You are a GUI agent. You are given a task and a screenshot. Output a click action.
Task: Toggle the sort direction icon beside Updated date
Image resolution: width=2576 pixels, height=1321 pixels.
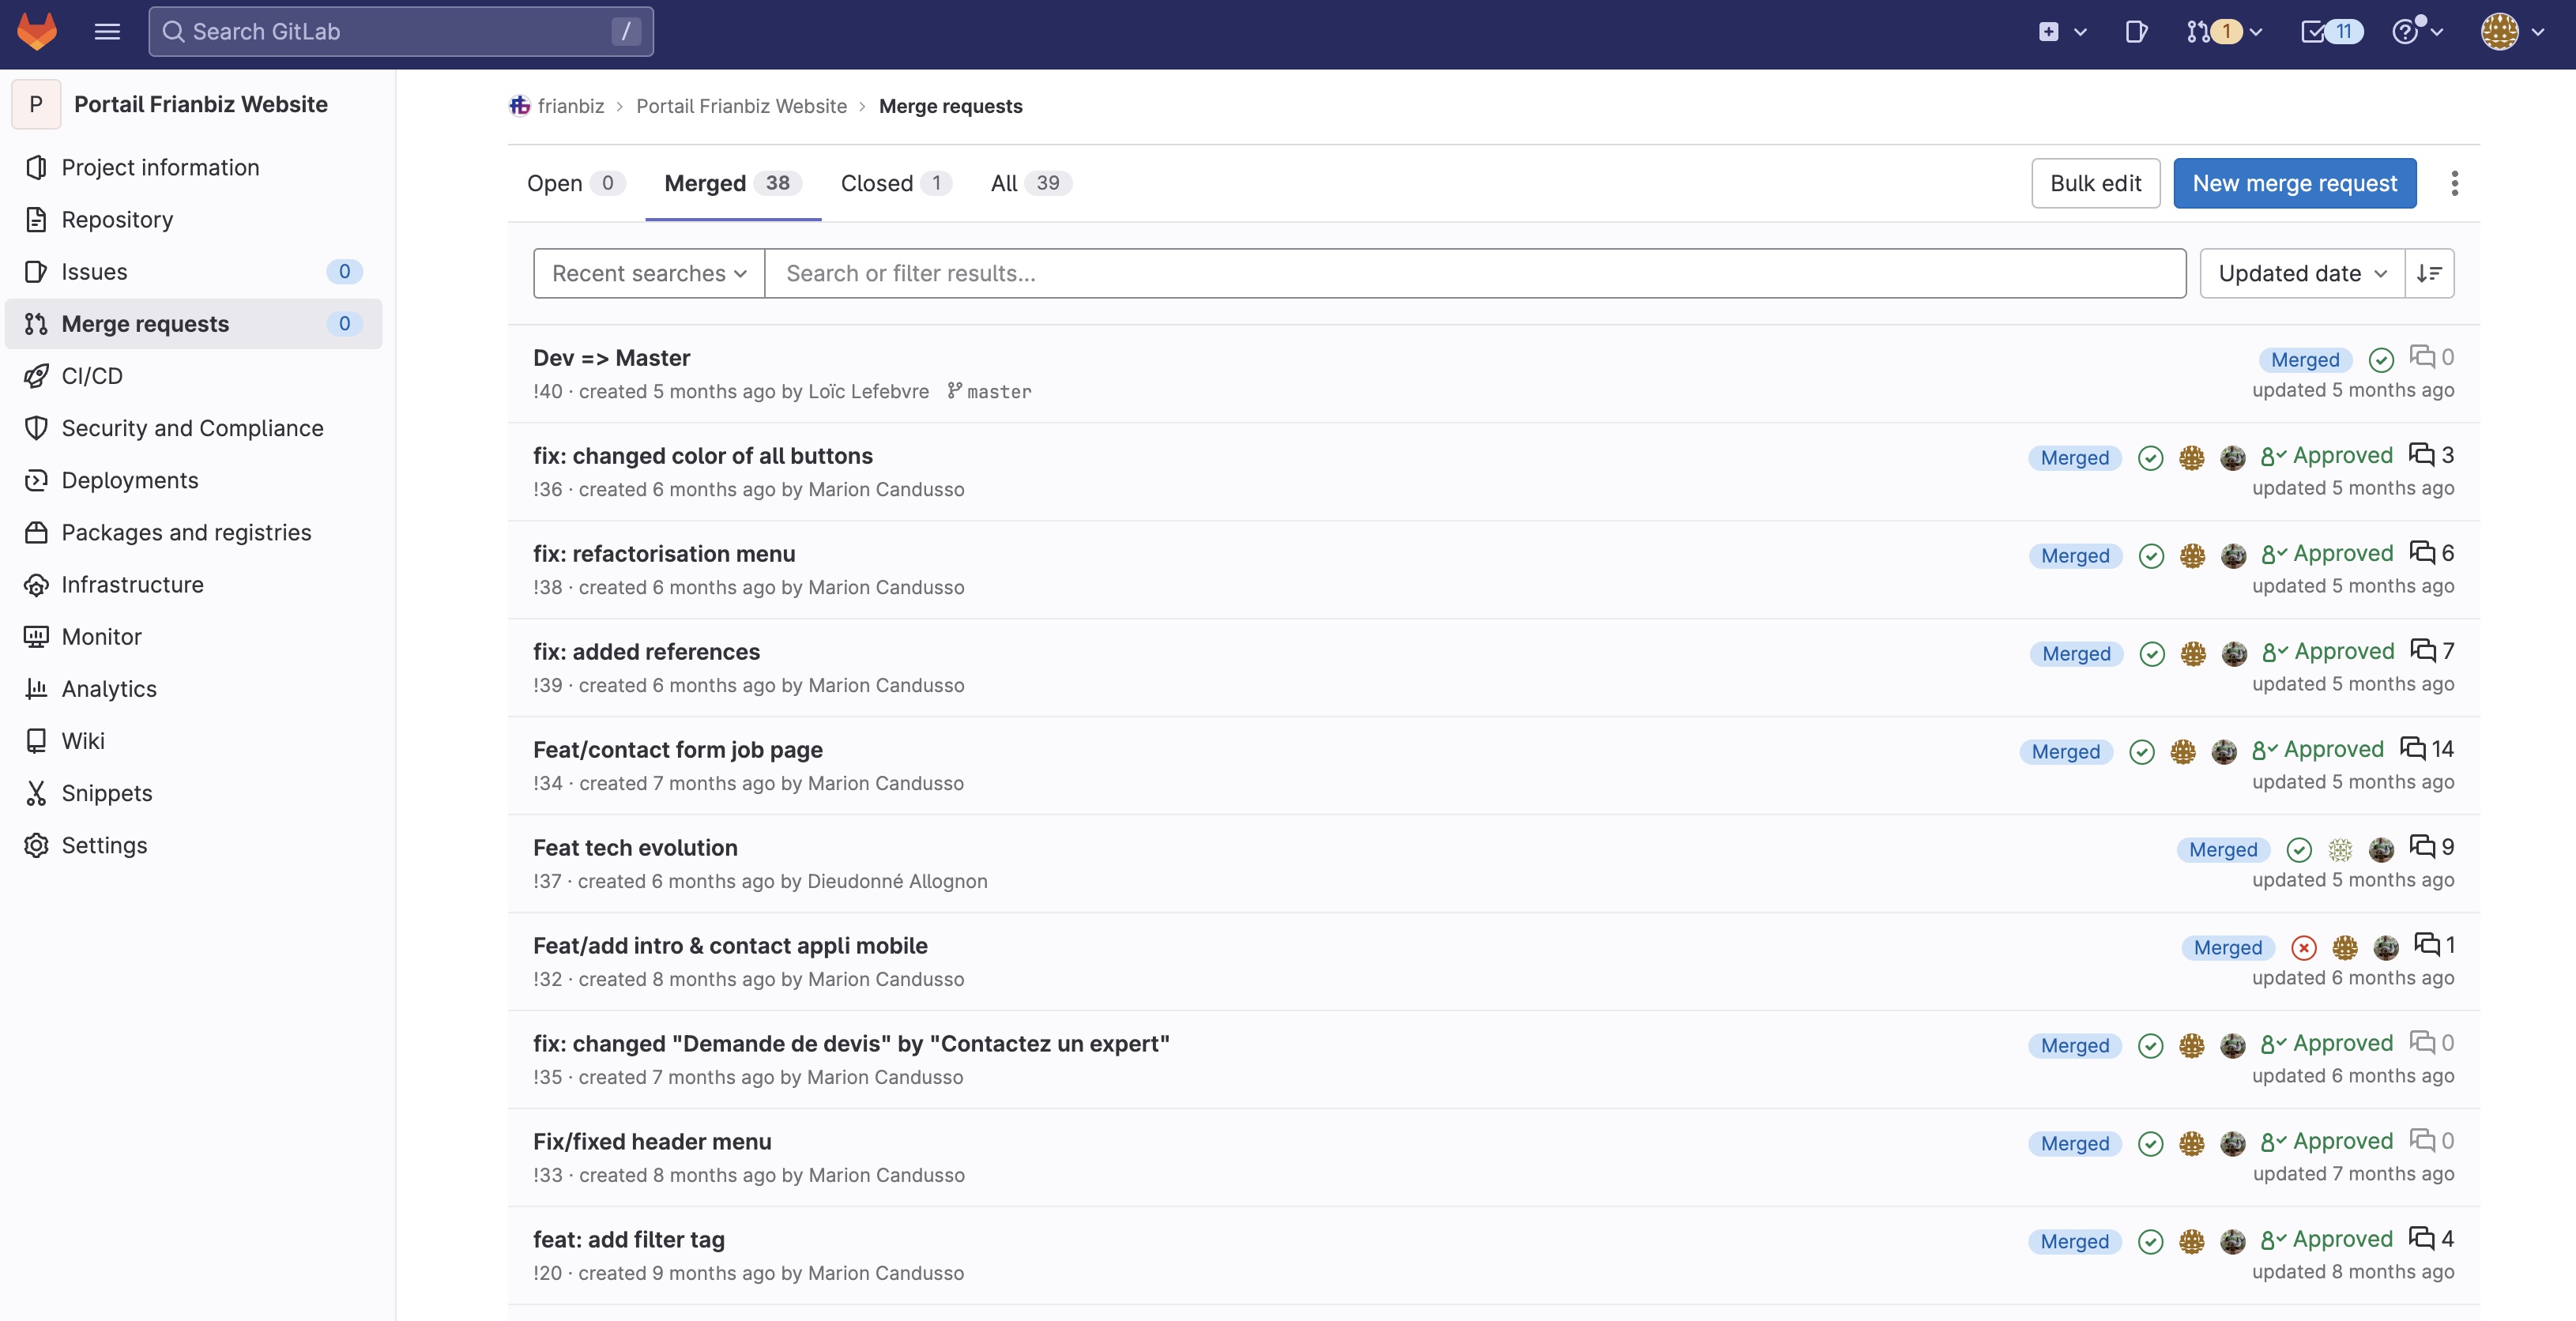(x=2430, y=272)
